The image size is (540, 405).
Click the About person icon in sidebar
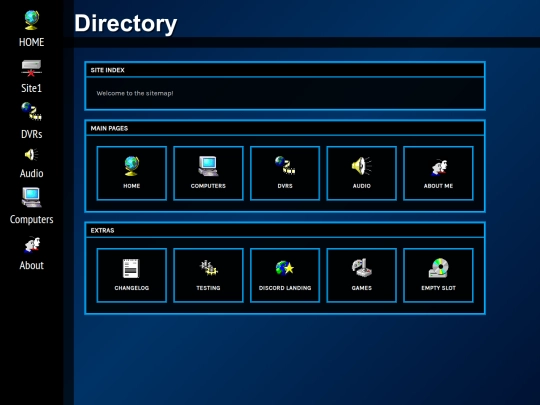[32, 245]
